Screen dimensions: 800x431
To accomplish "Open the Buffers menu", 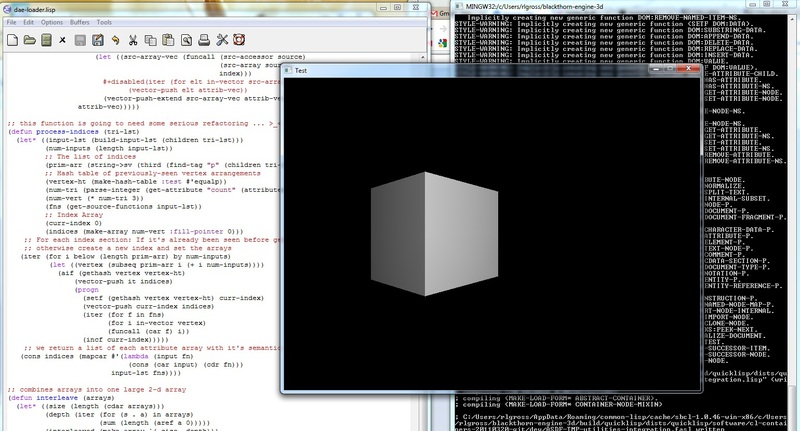I will 80,22.
